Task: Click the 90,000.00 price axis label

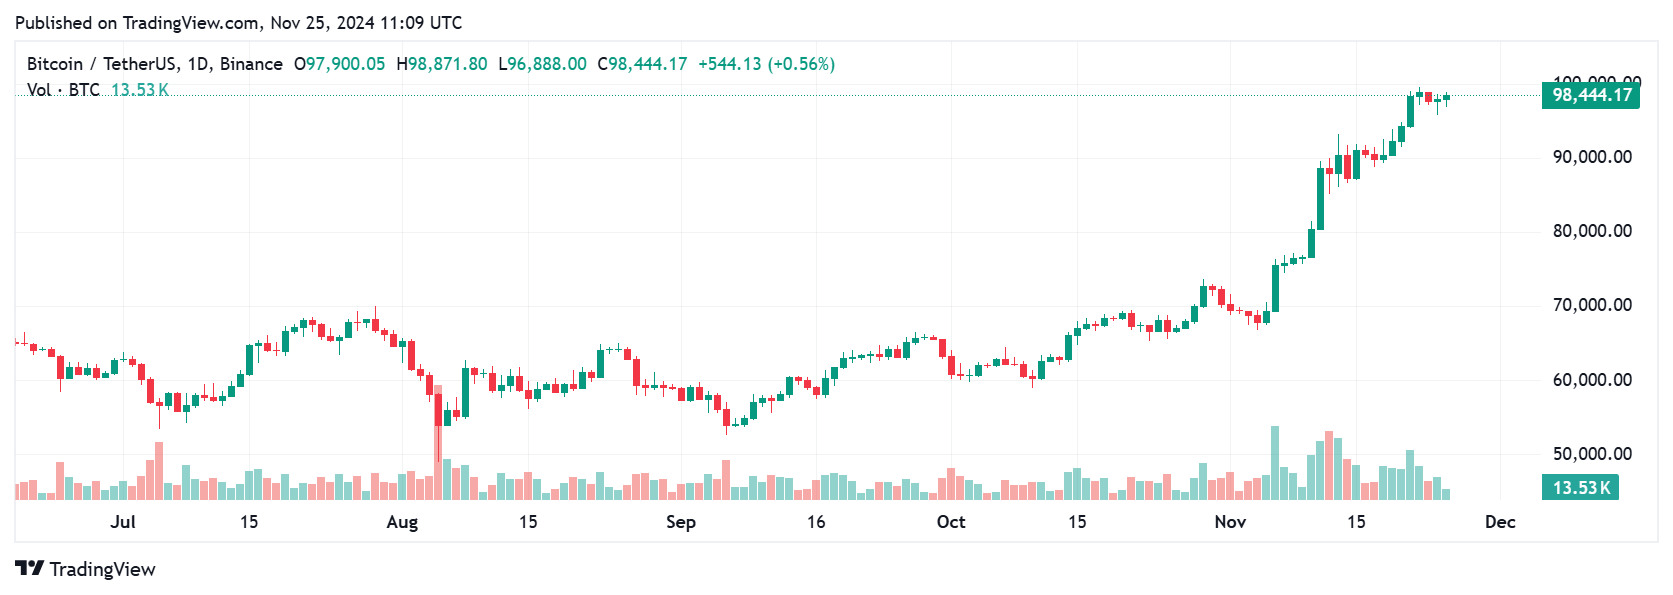Action: pyautogui.click(x=1592, y=157)
